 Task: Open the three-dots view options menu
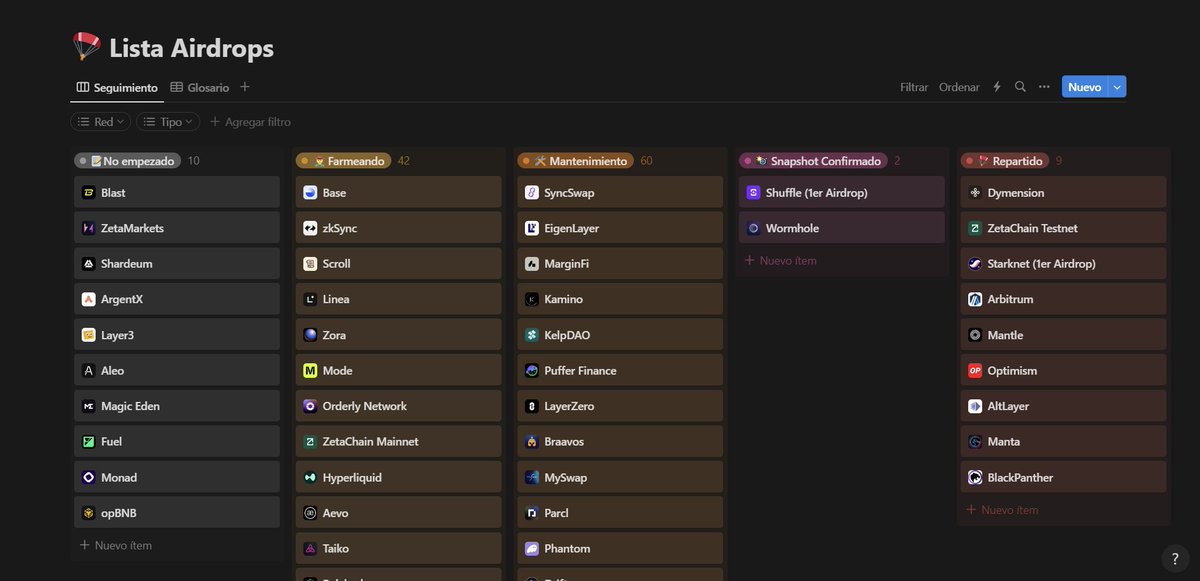(1044, 87)
